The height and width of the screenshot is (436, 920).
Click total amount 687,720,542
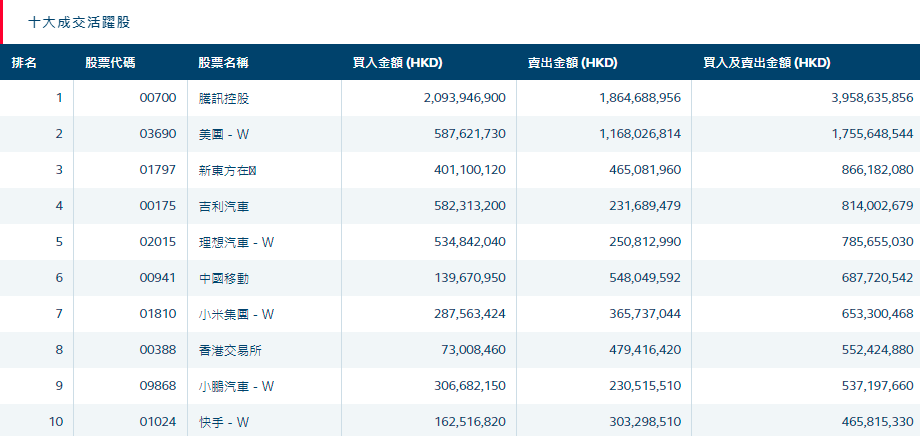pos(877,278)
